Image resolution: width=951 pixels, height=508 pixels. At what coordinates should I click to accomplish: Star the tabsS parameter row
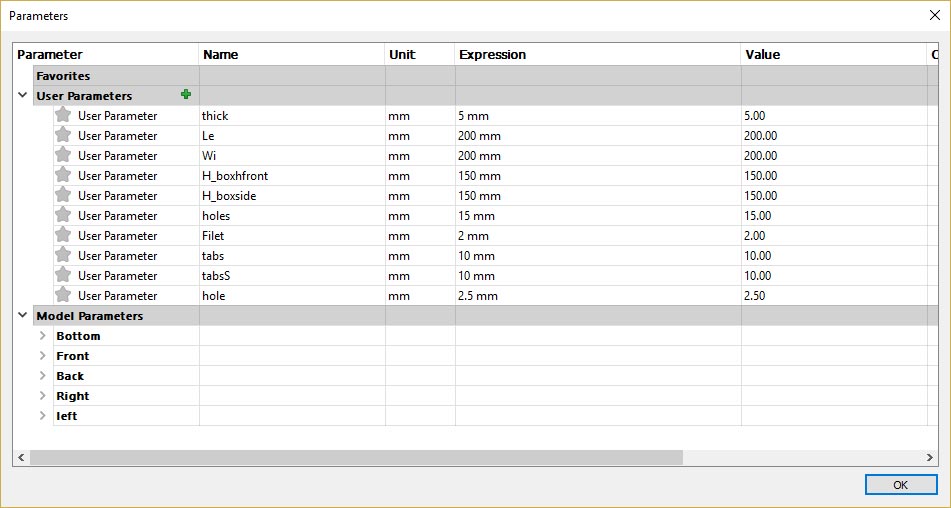coord(62,275)
